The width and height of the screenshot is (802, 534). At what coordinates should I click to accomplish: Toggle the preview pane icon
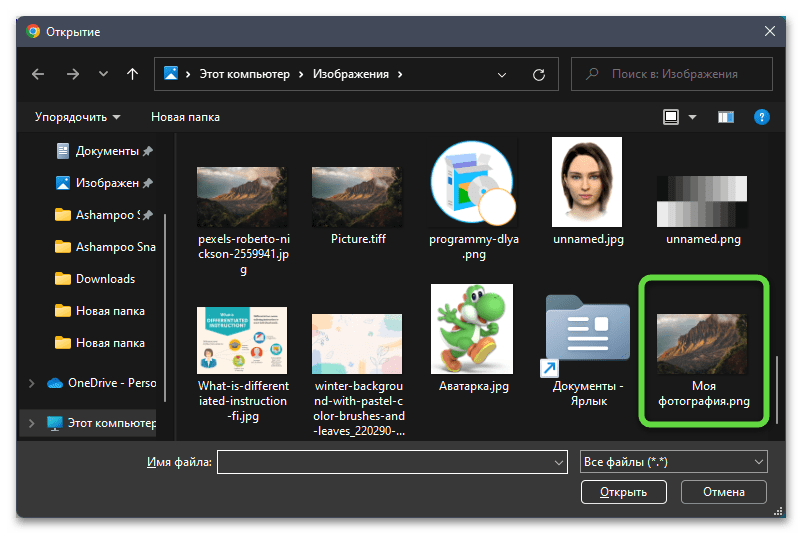click(726, 117)
